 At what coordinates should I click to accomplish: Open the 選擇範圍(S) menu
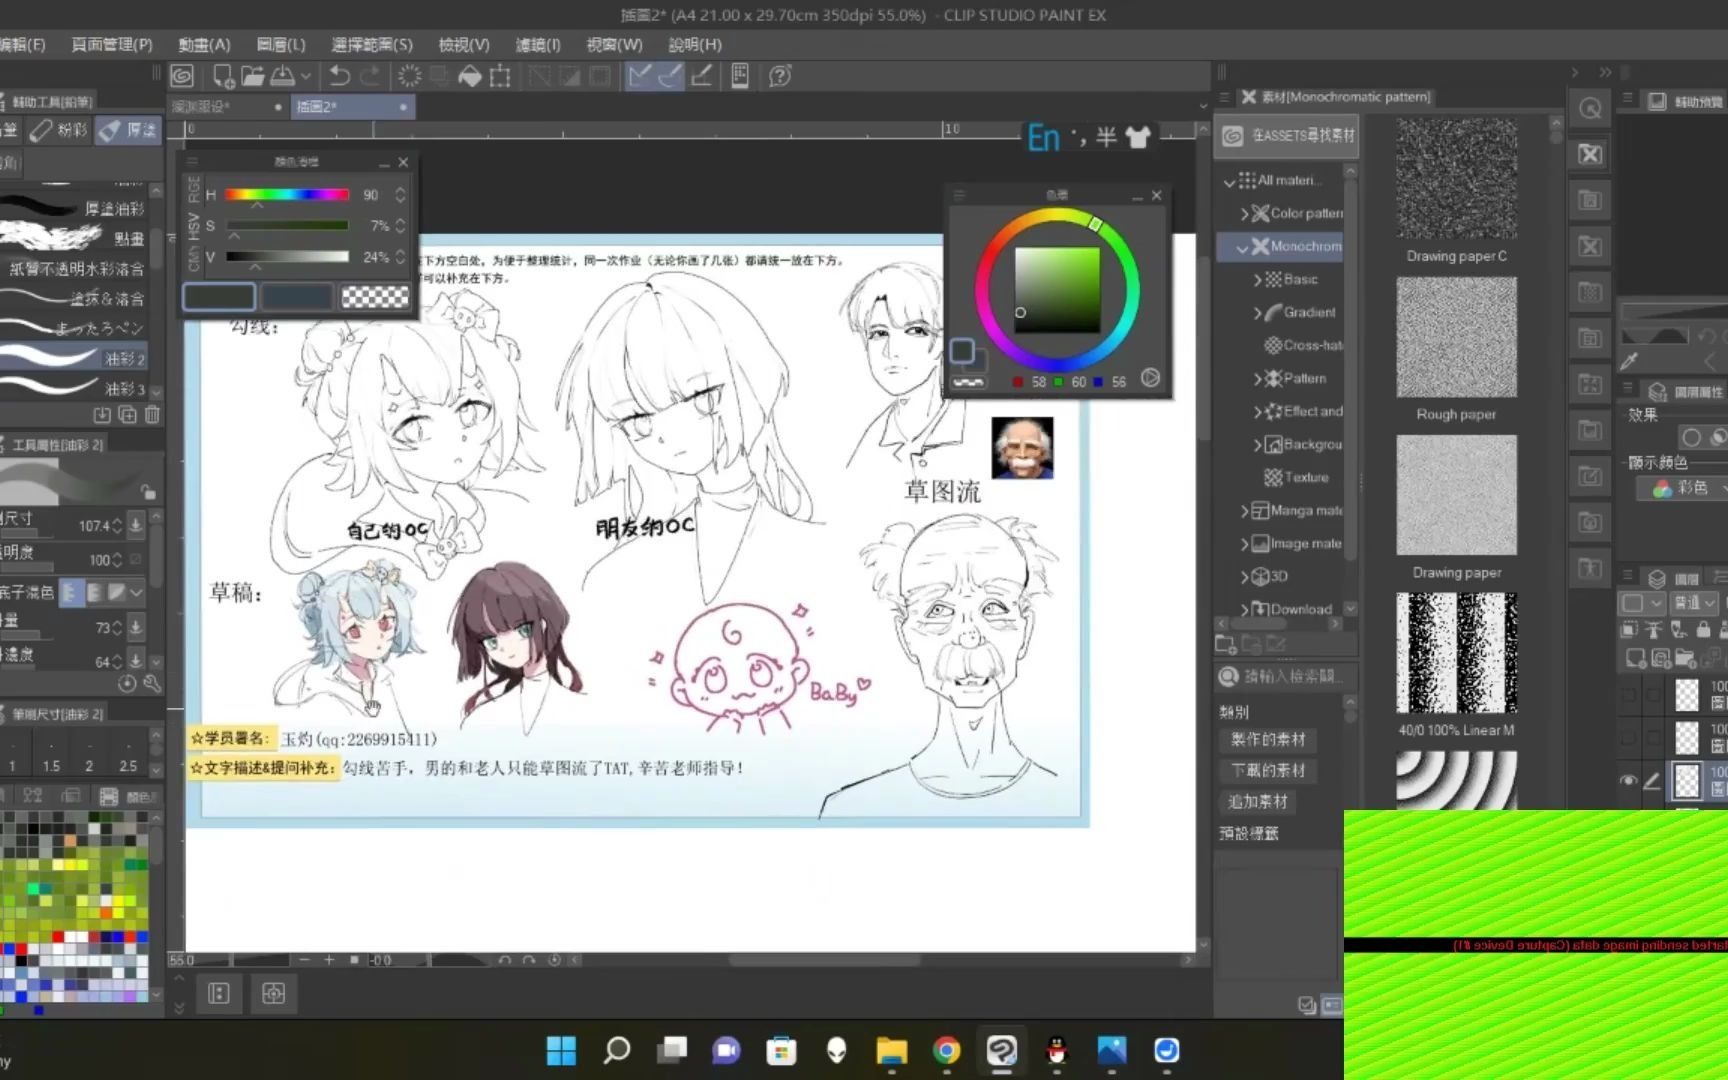[x=372, y=44]
